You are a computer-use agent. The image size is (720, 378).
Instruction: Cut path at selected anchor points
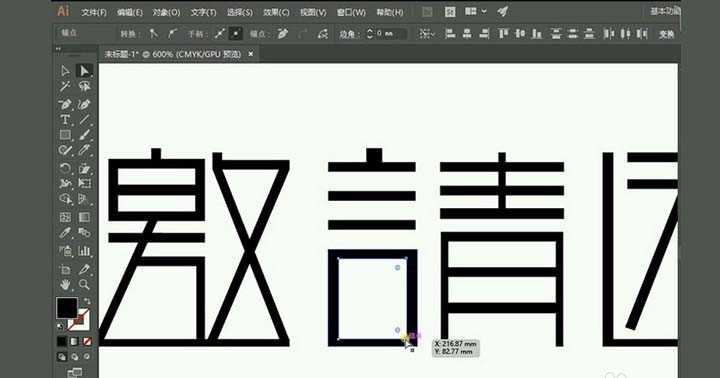click(x=323, y=34)
